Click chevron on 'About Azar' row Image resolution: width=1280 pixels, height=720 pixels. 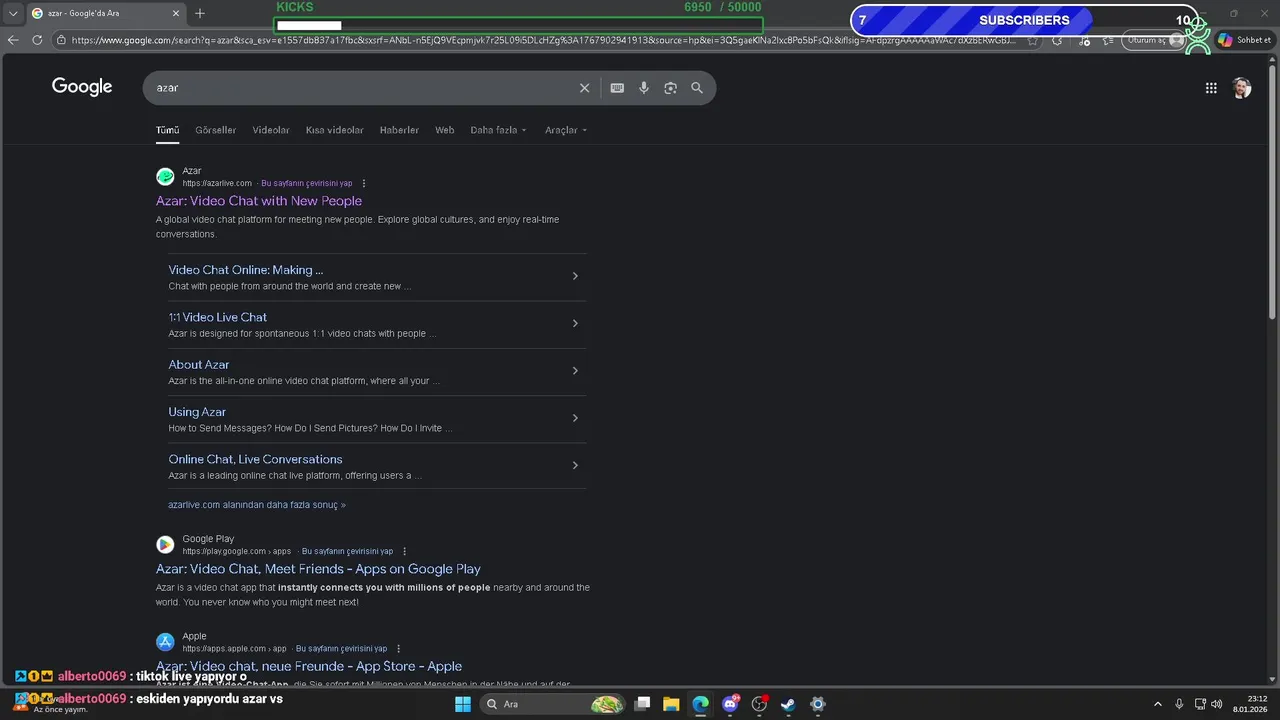575,371
